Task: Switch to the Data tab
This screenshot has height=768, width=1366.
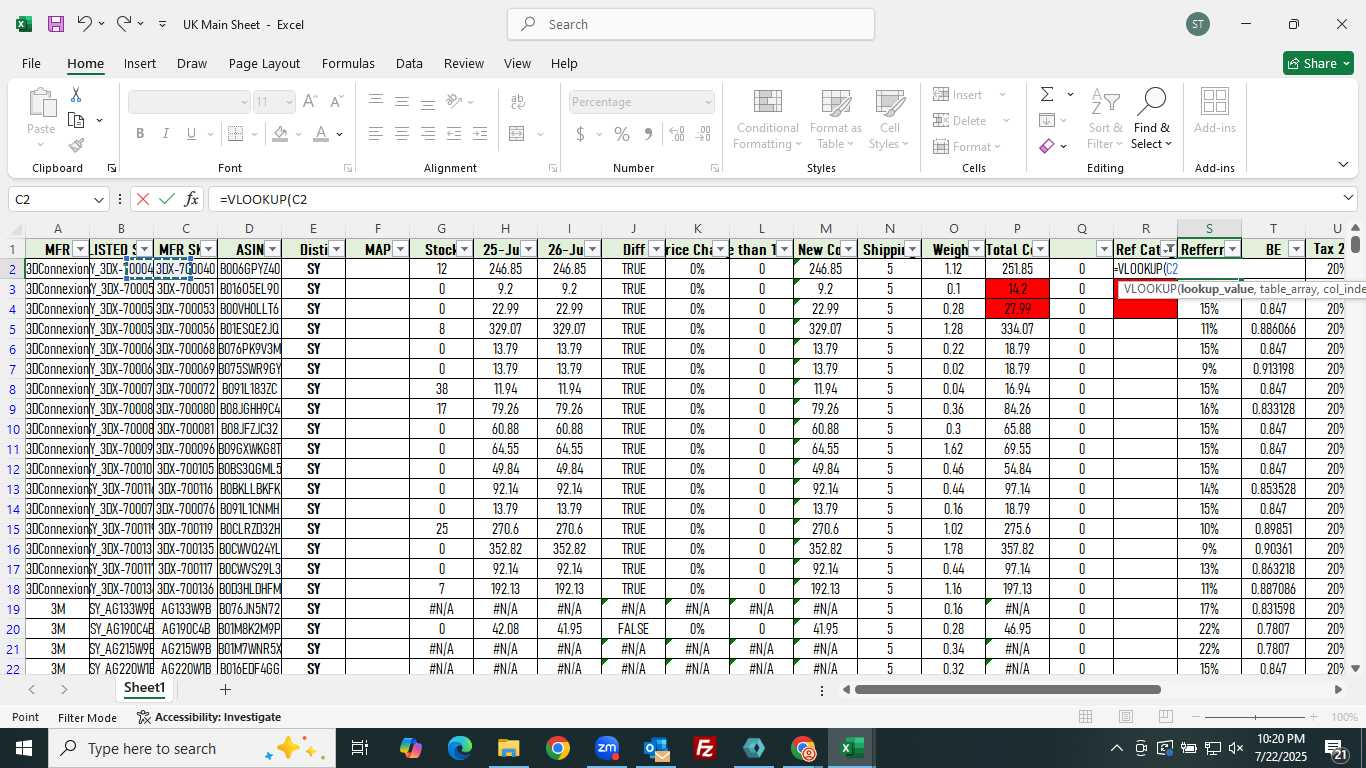Action: point(409,63)
